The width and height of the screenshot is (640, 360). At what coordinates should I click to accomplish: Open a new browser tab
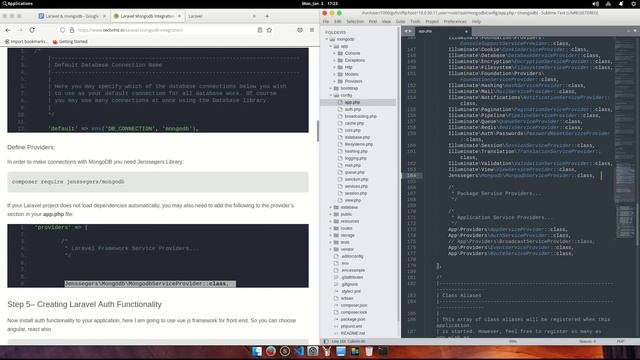pos(267,16)
